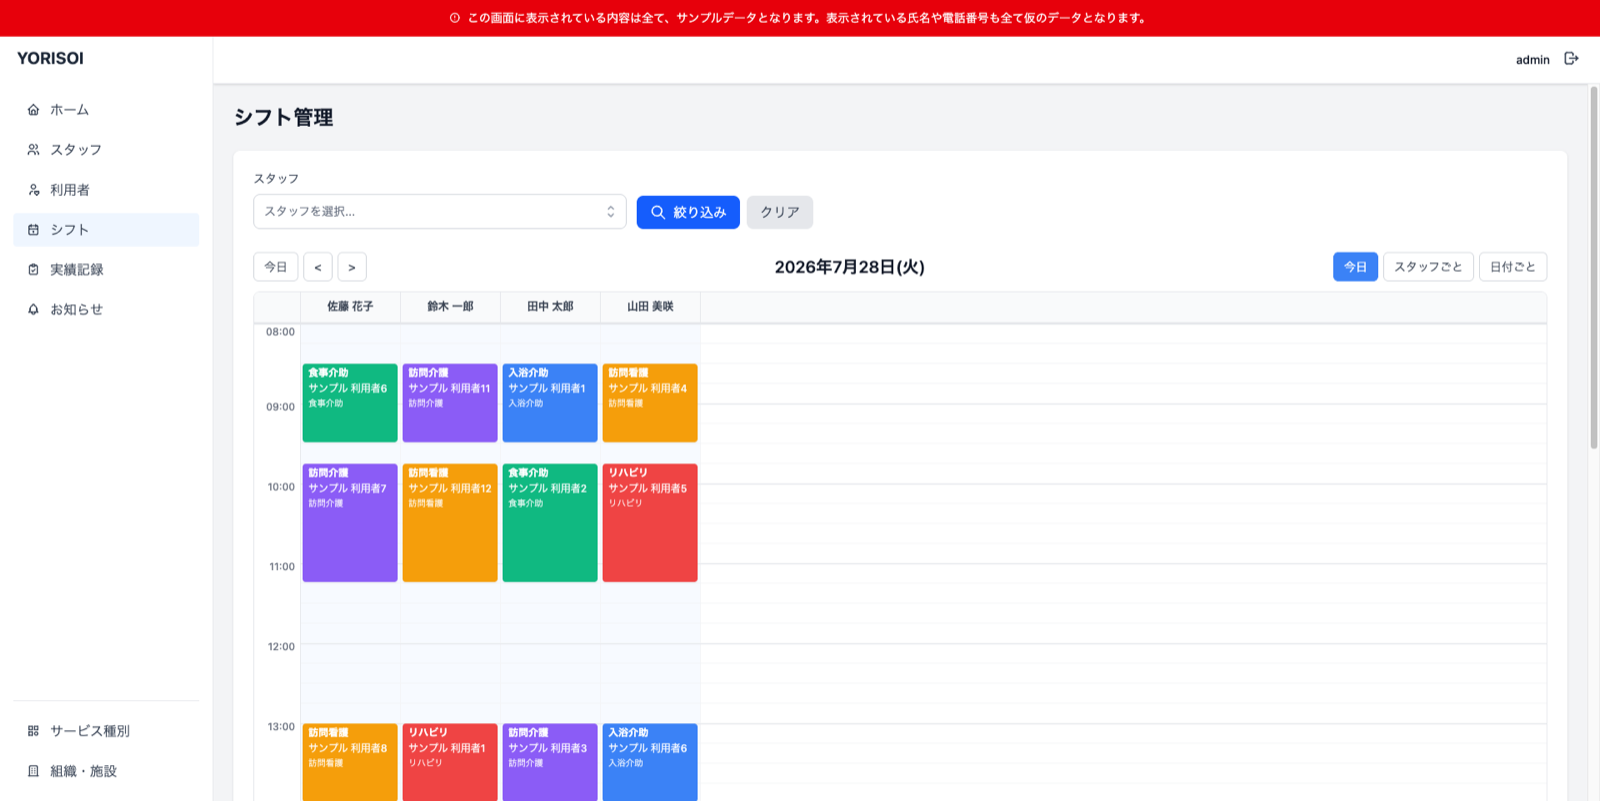Open purple 訪問介護 shift for 利用者3
Screen dimensions: 1600x801
tap(550, 762)
